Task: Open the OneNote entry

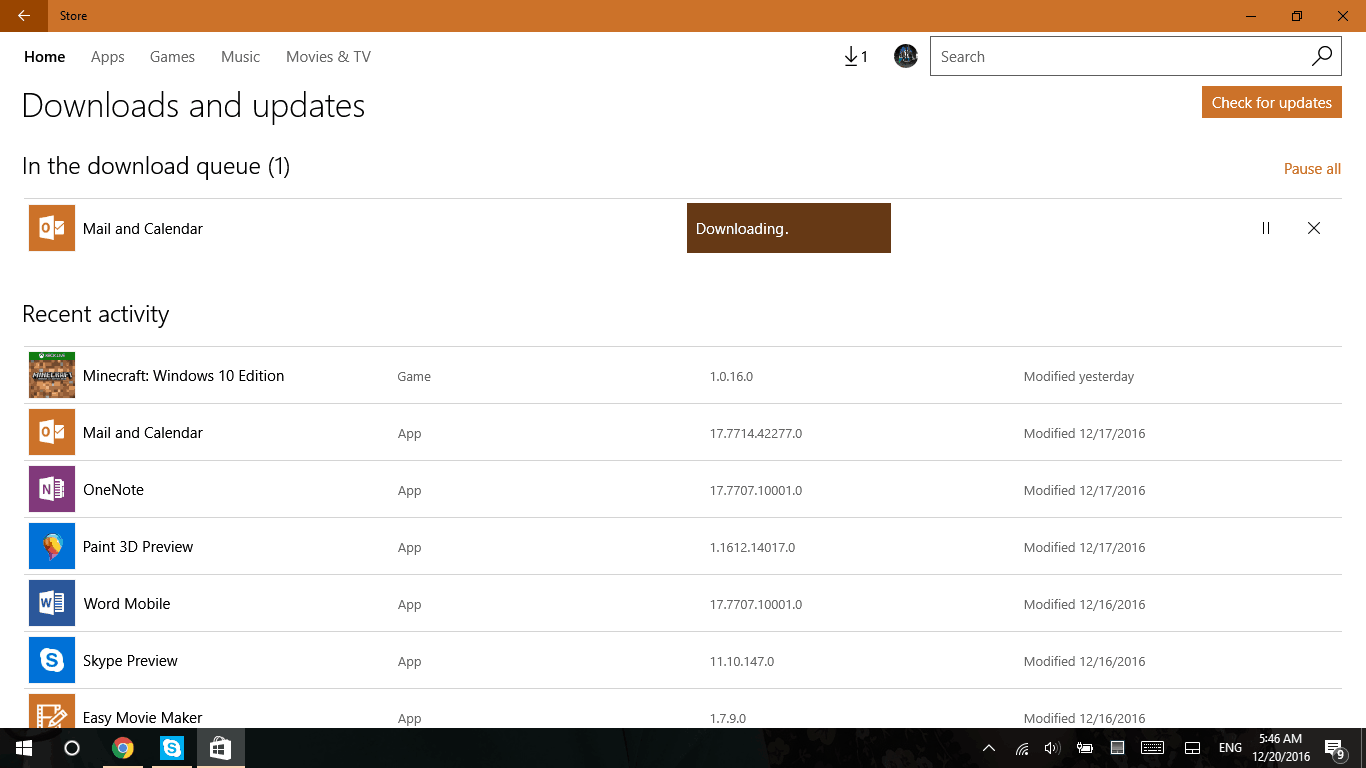Action: click(683, 490)
